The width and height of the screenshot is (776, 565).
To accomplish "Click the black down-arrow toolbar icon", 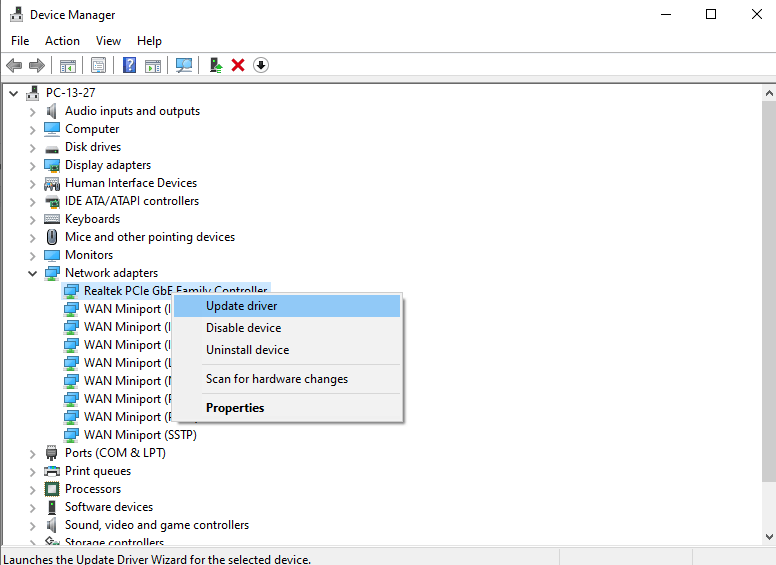I will pos(261,65).
